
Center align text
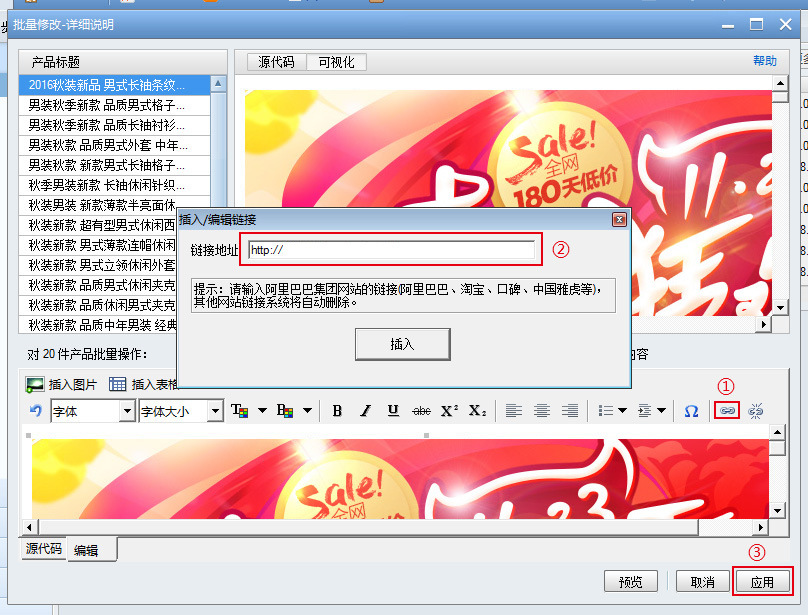(542, 411)
